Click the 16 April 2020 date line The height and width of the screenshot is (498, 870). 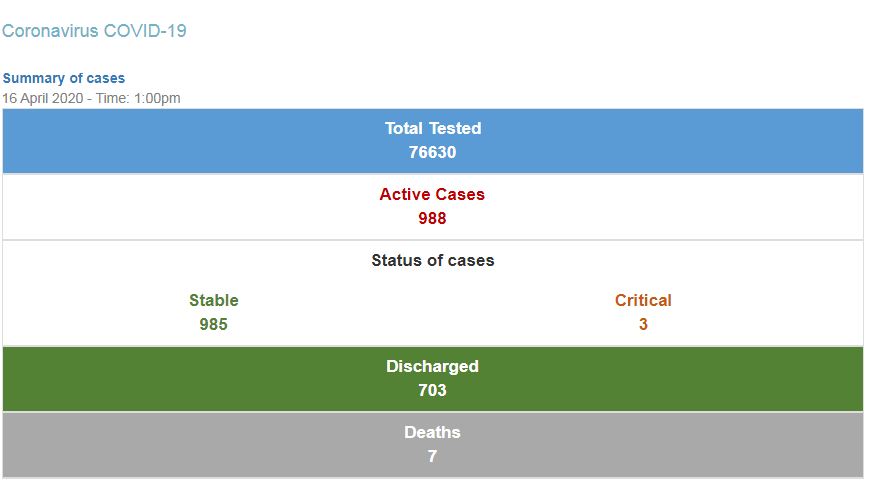92,98
